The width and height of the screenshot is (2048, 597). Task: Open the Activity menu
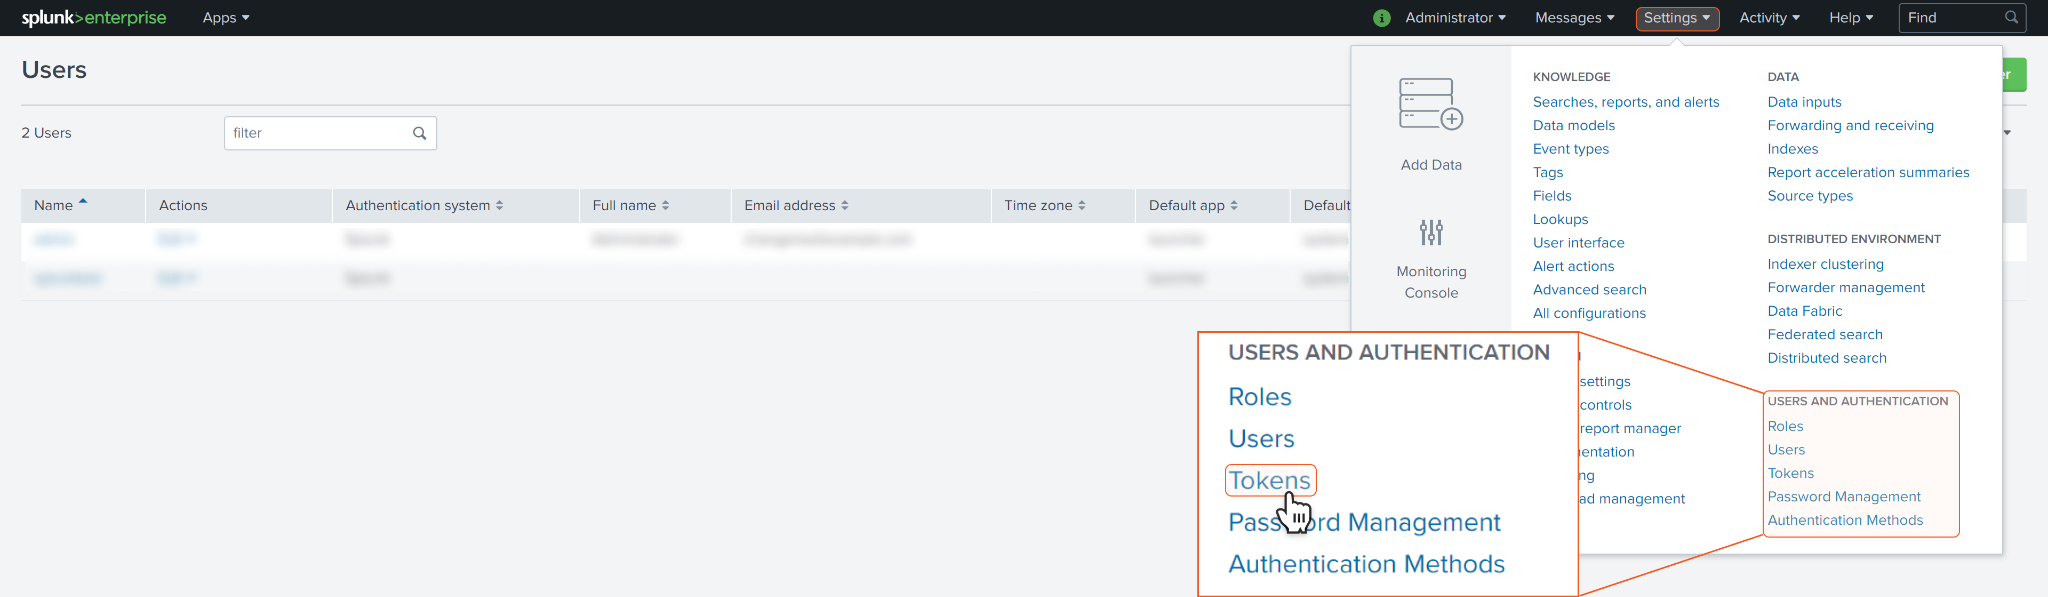point(1769,18)
